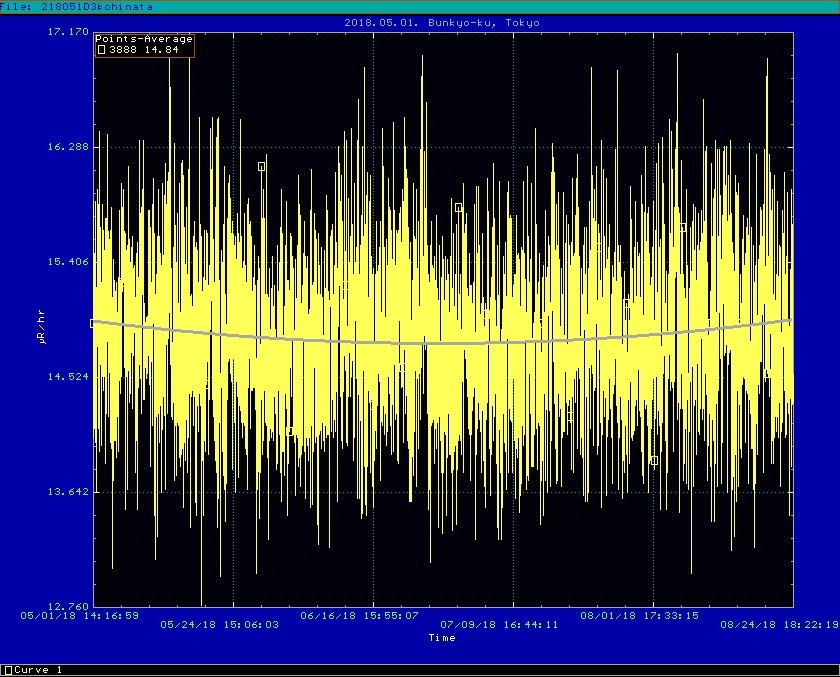Click the File 218051D3kohinata title text

pos(77,6)
